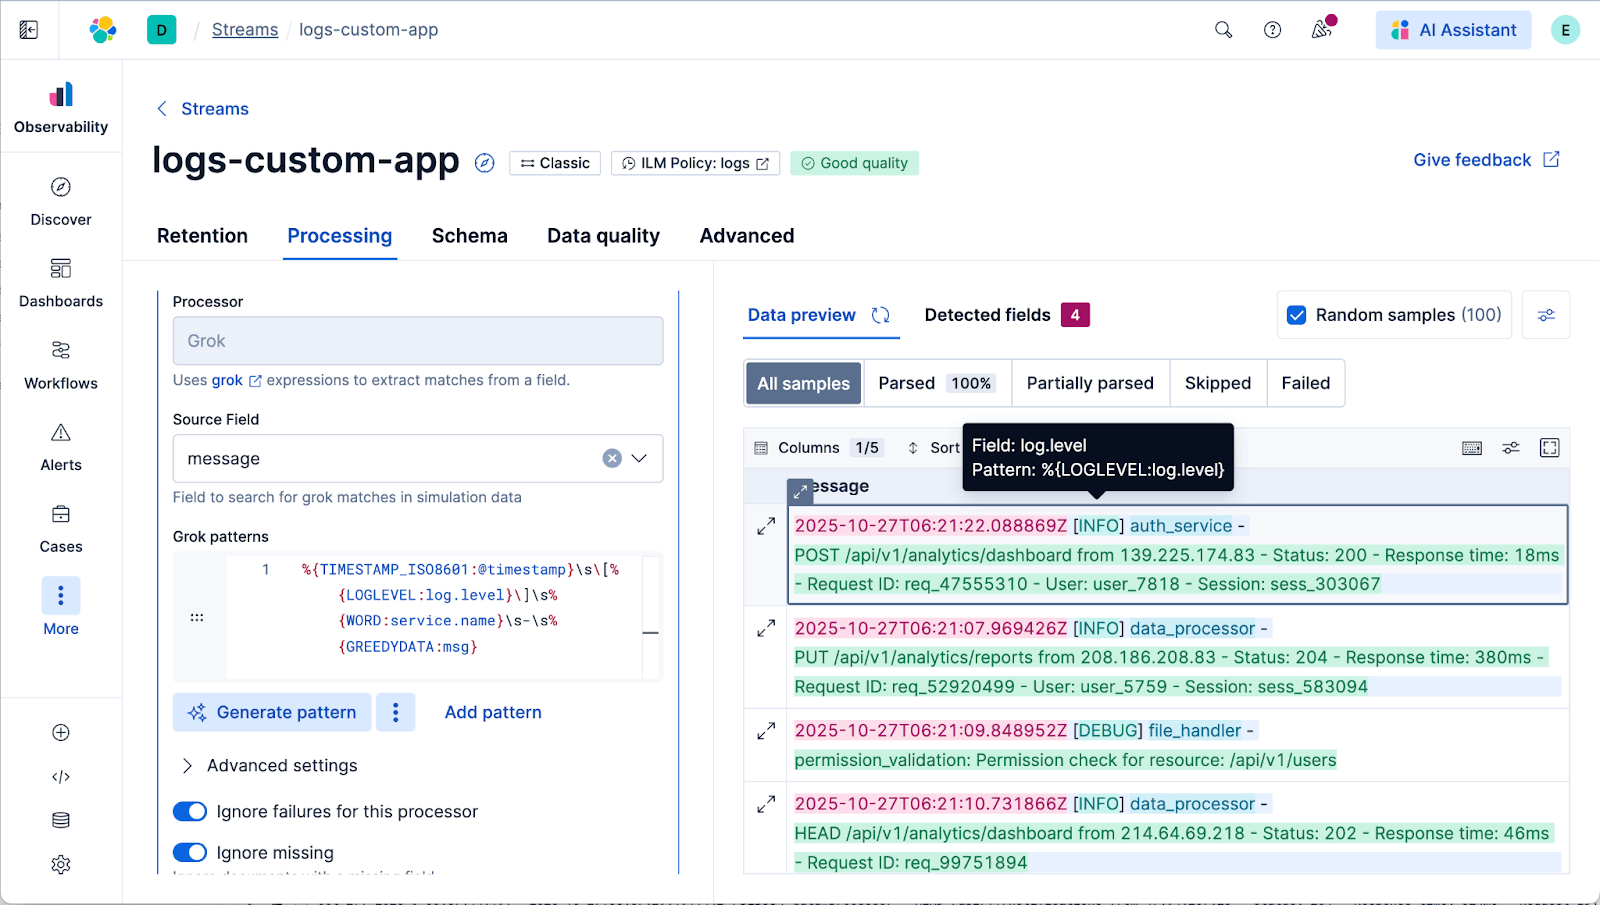This screenshot has height=905, width=1600.
Task: Uncheck the Random samples checkbox
Action: tap(1297, 315)
